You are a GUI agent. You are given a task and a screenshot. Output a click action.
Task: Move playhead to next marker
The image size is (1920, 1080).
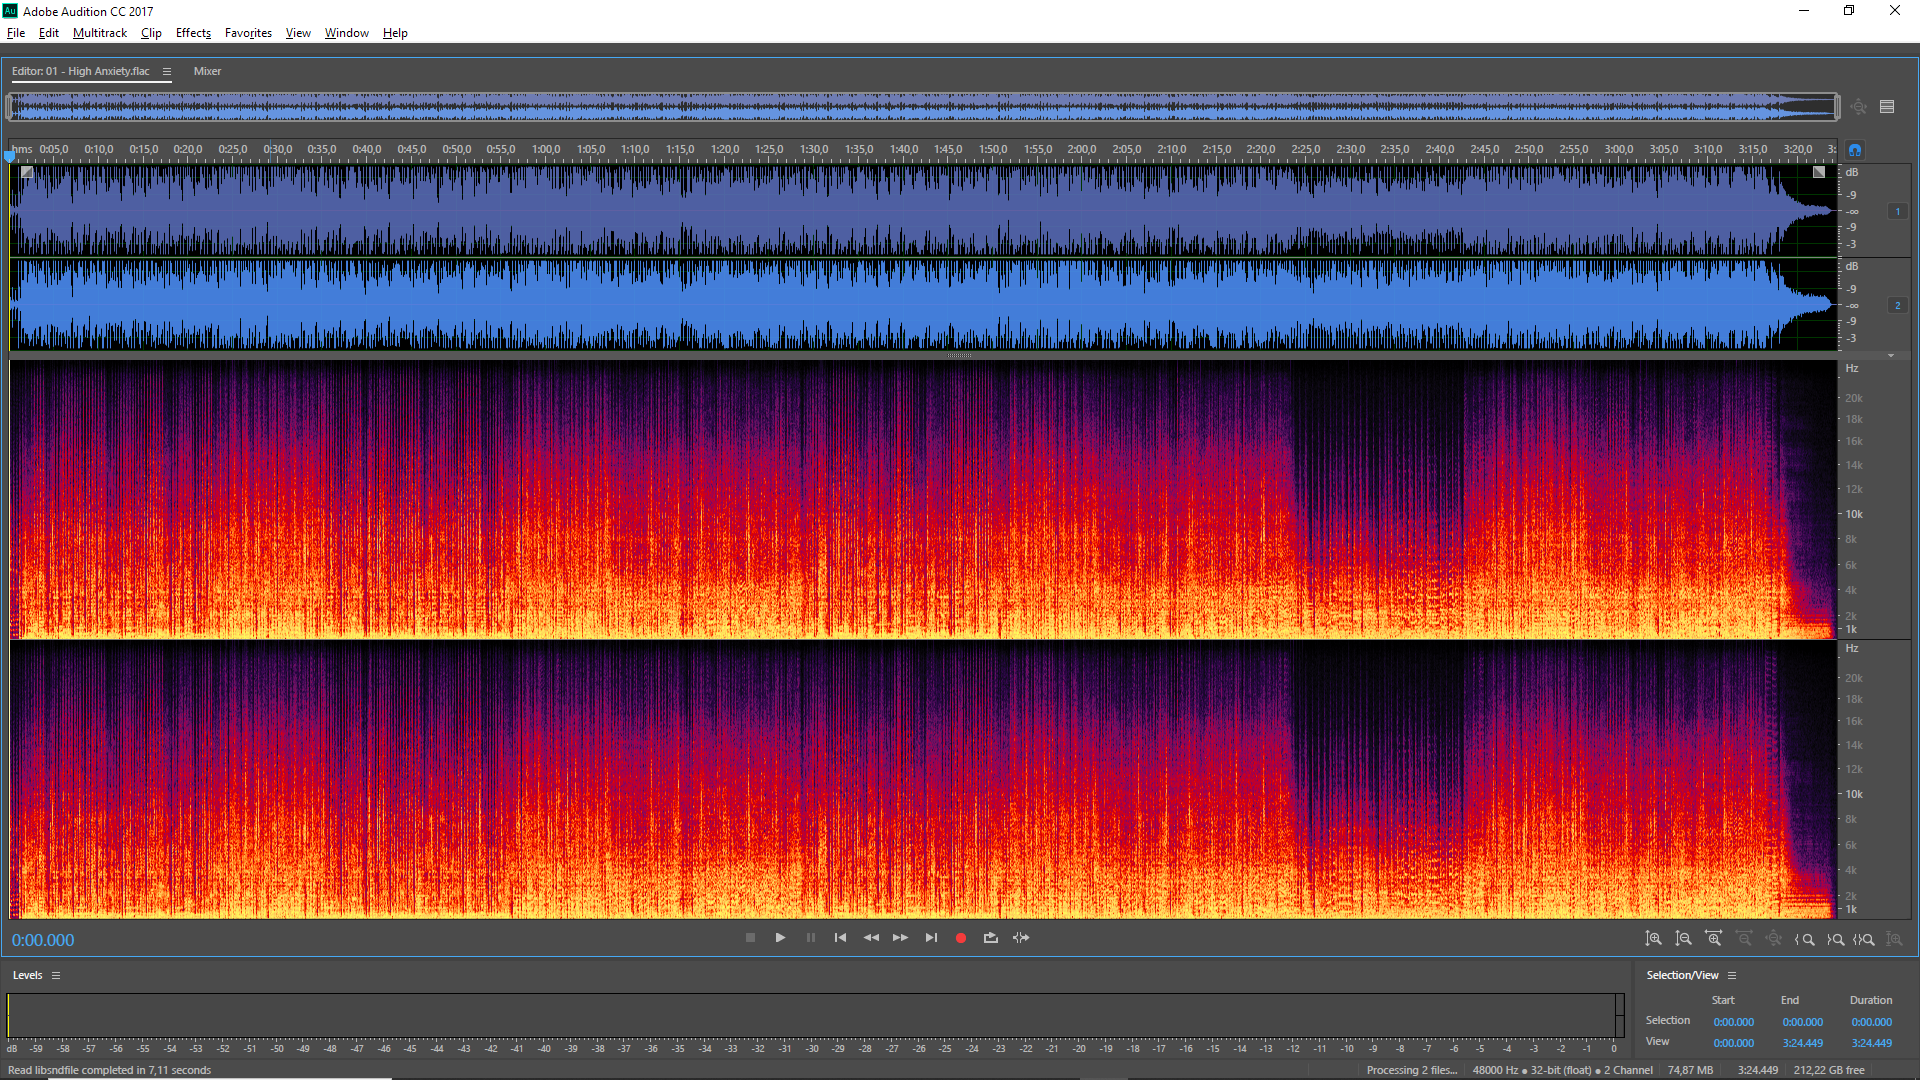[931, 938]
